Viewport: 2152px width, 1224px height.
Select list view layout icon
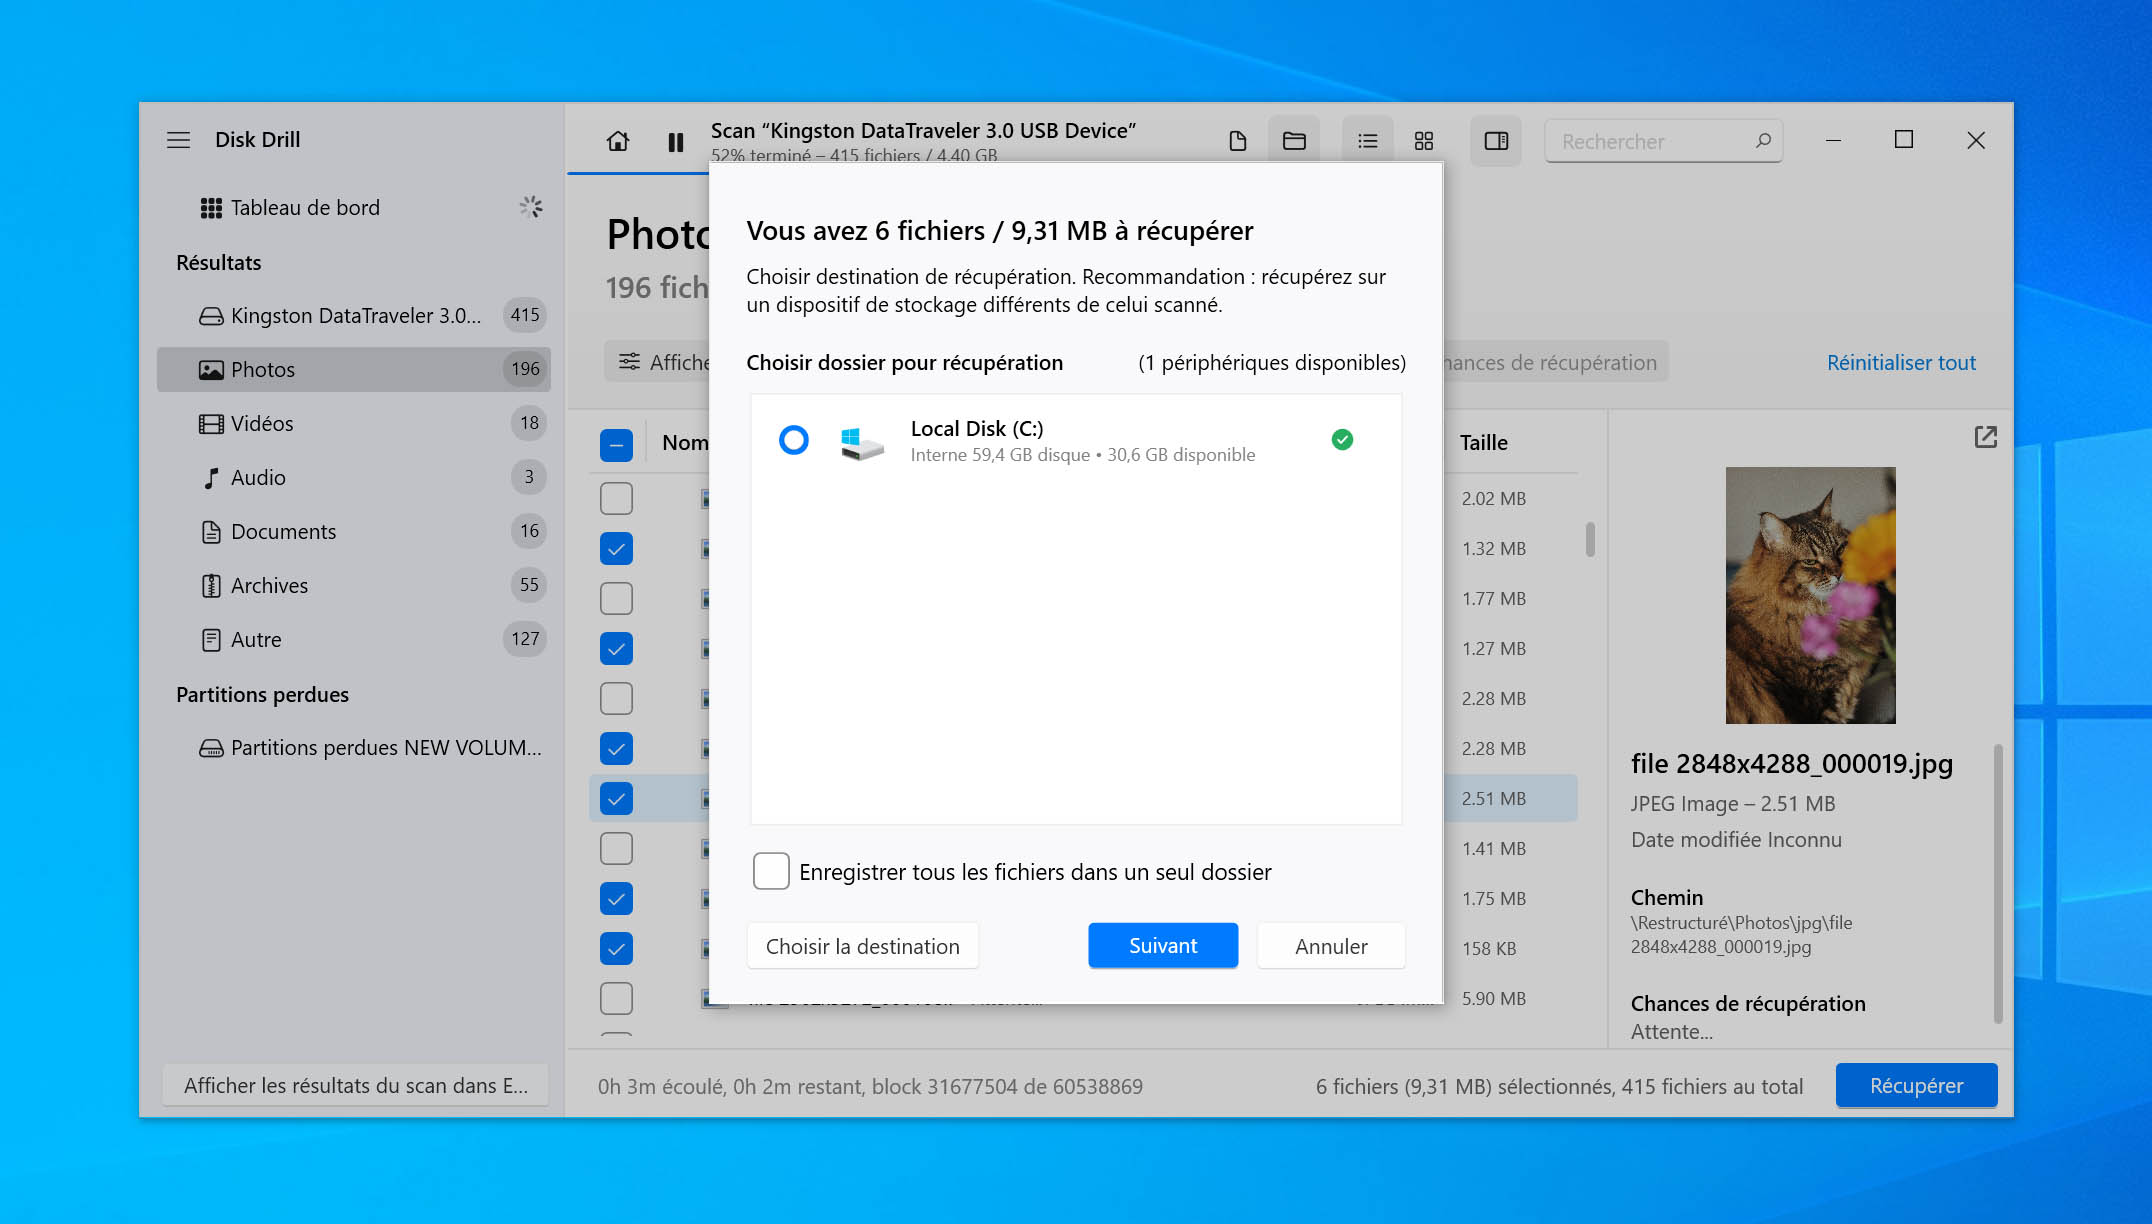[1368, 141]
